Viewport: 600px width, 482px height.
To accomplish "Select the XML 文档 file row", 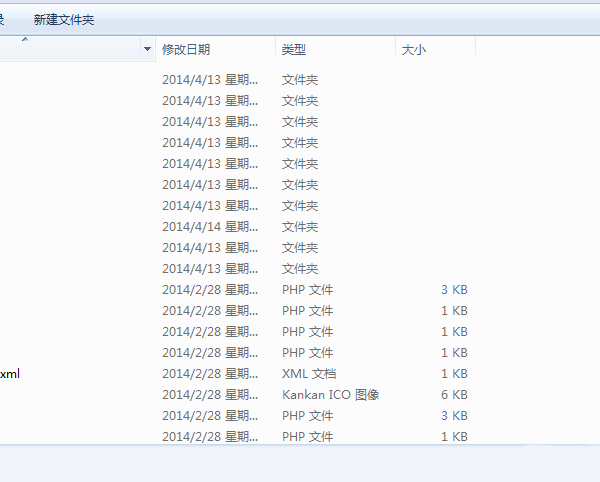I will click(308, 374).
